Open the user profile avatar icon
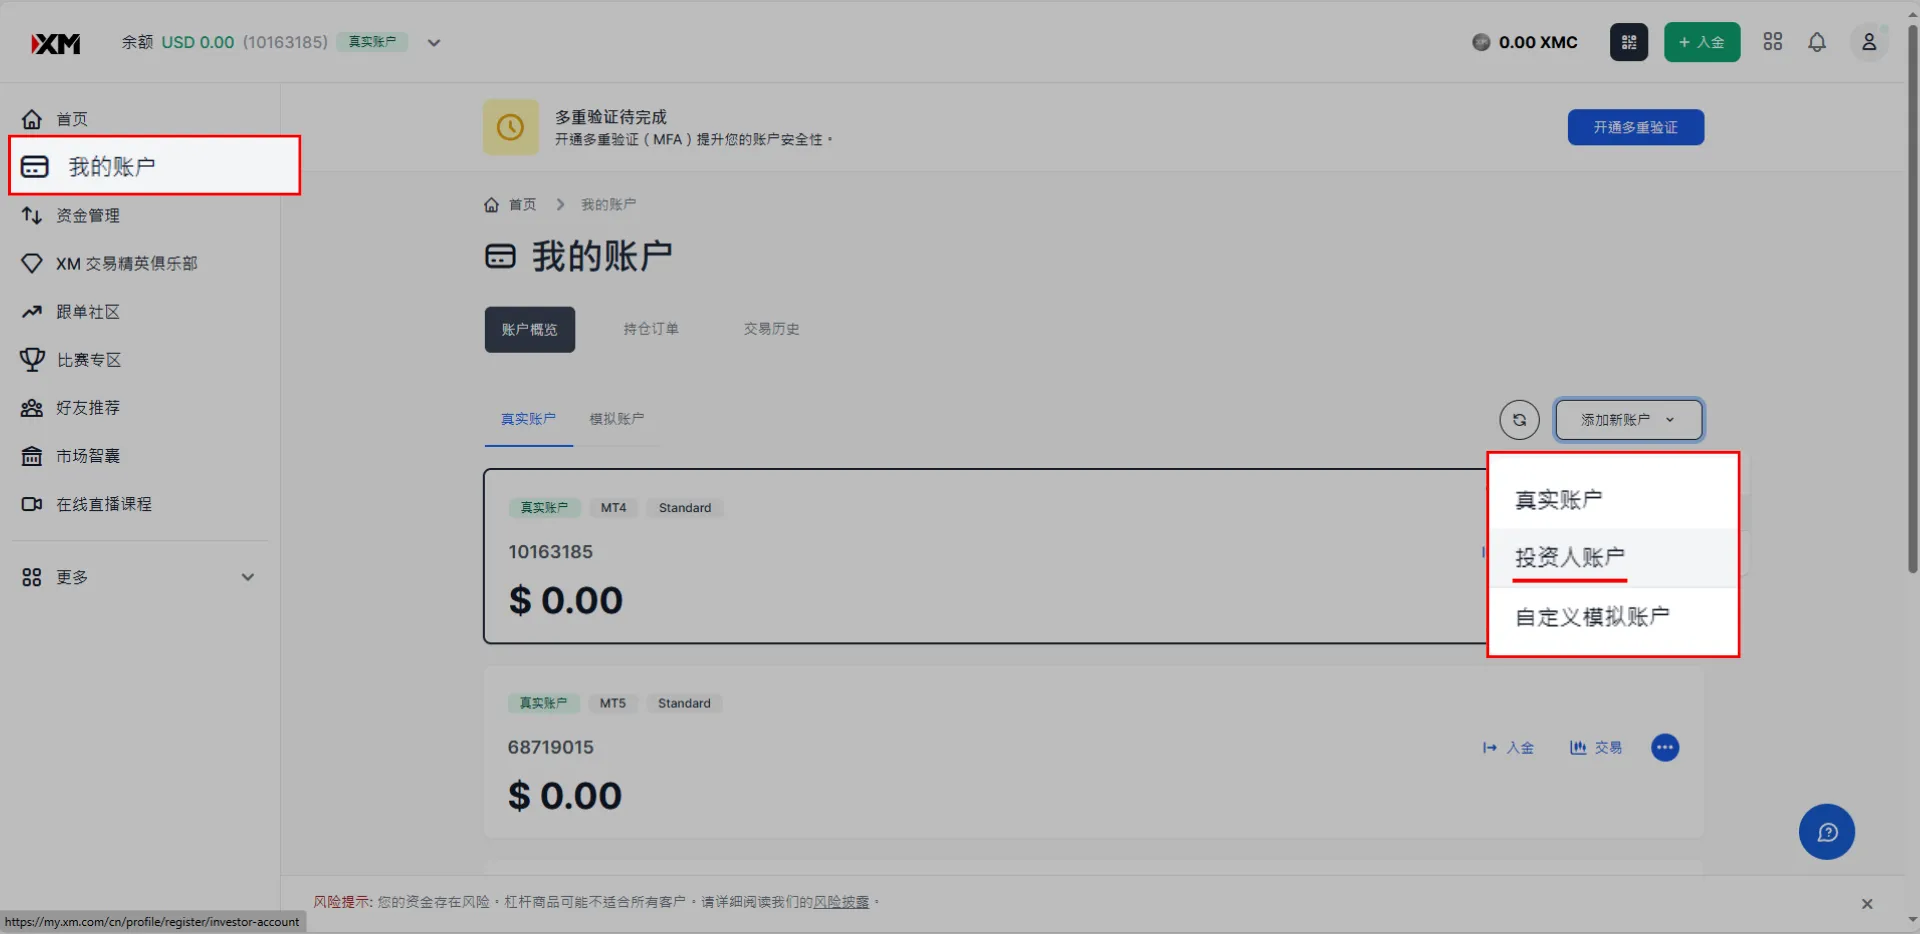 pyautogui.click(x=1868, y=42)
